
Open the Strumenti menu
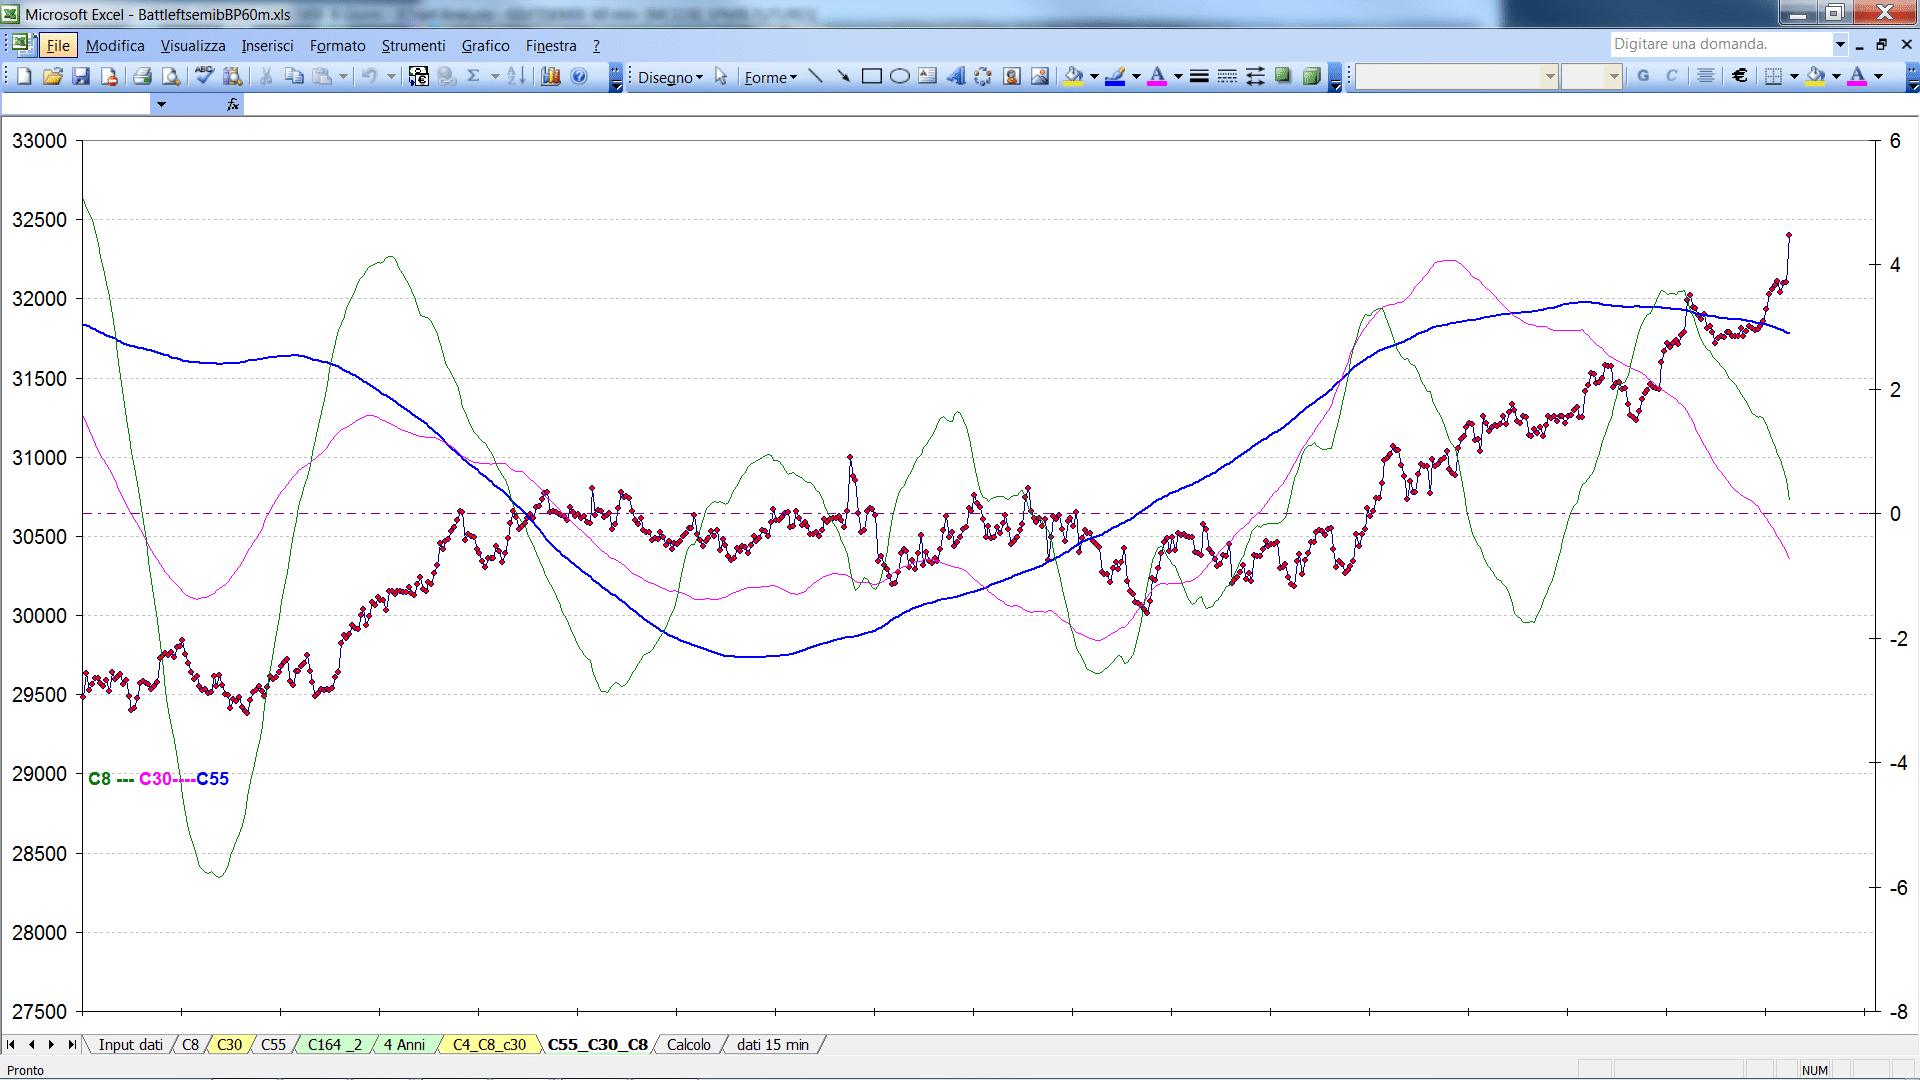pos(413,45)
